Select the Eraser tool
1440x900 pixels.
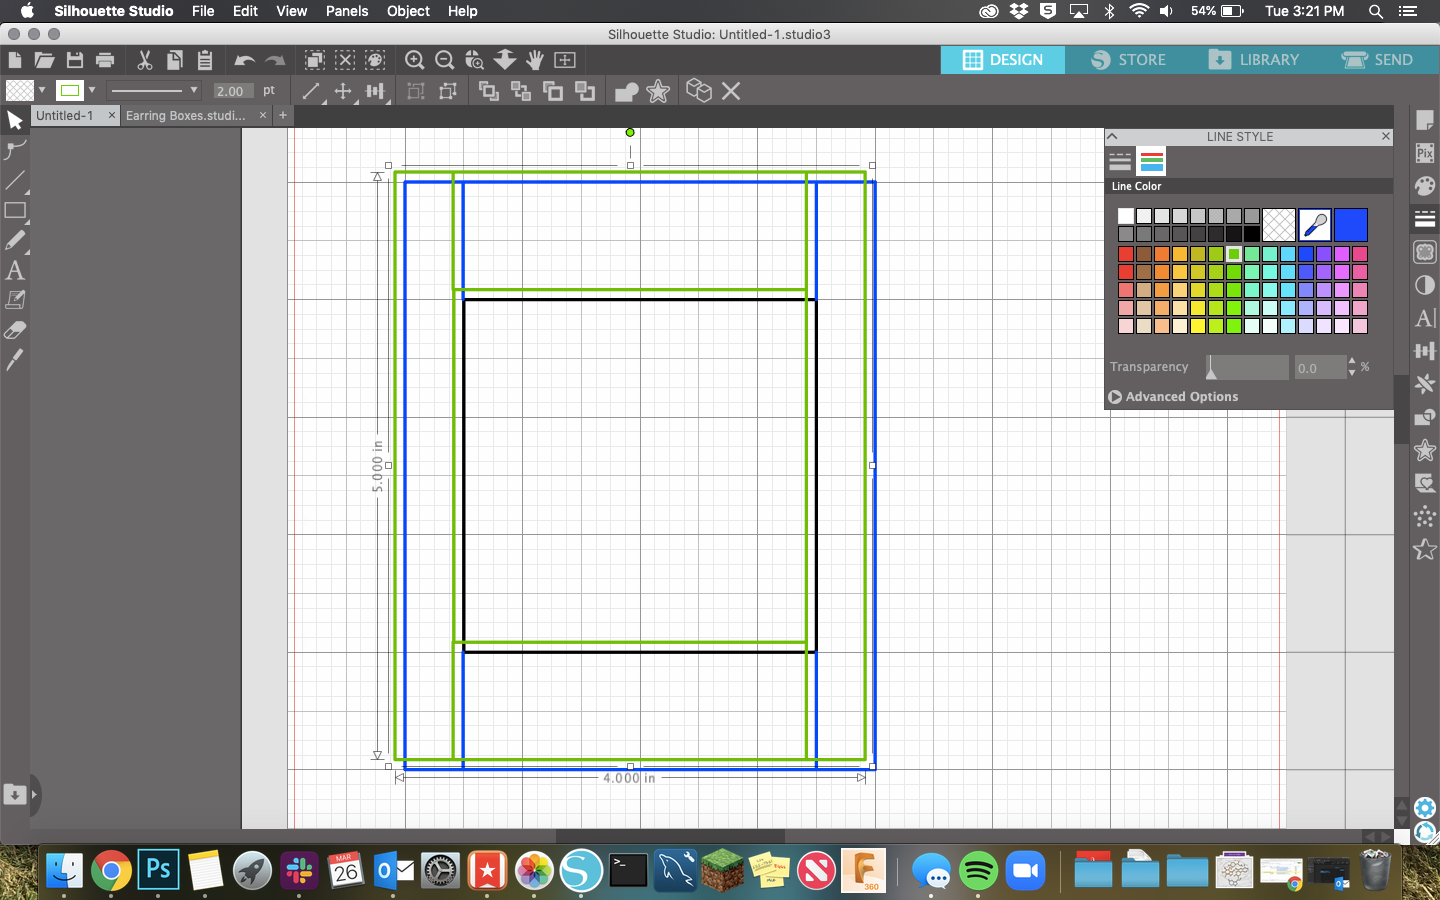[x=15, y=330]
